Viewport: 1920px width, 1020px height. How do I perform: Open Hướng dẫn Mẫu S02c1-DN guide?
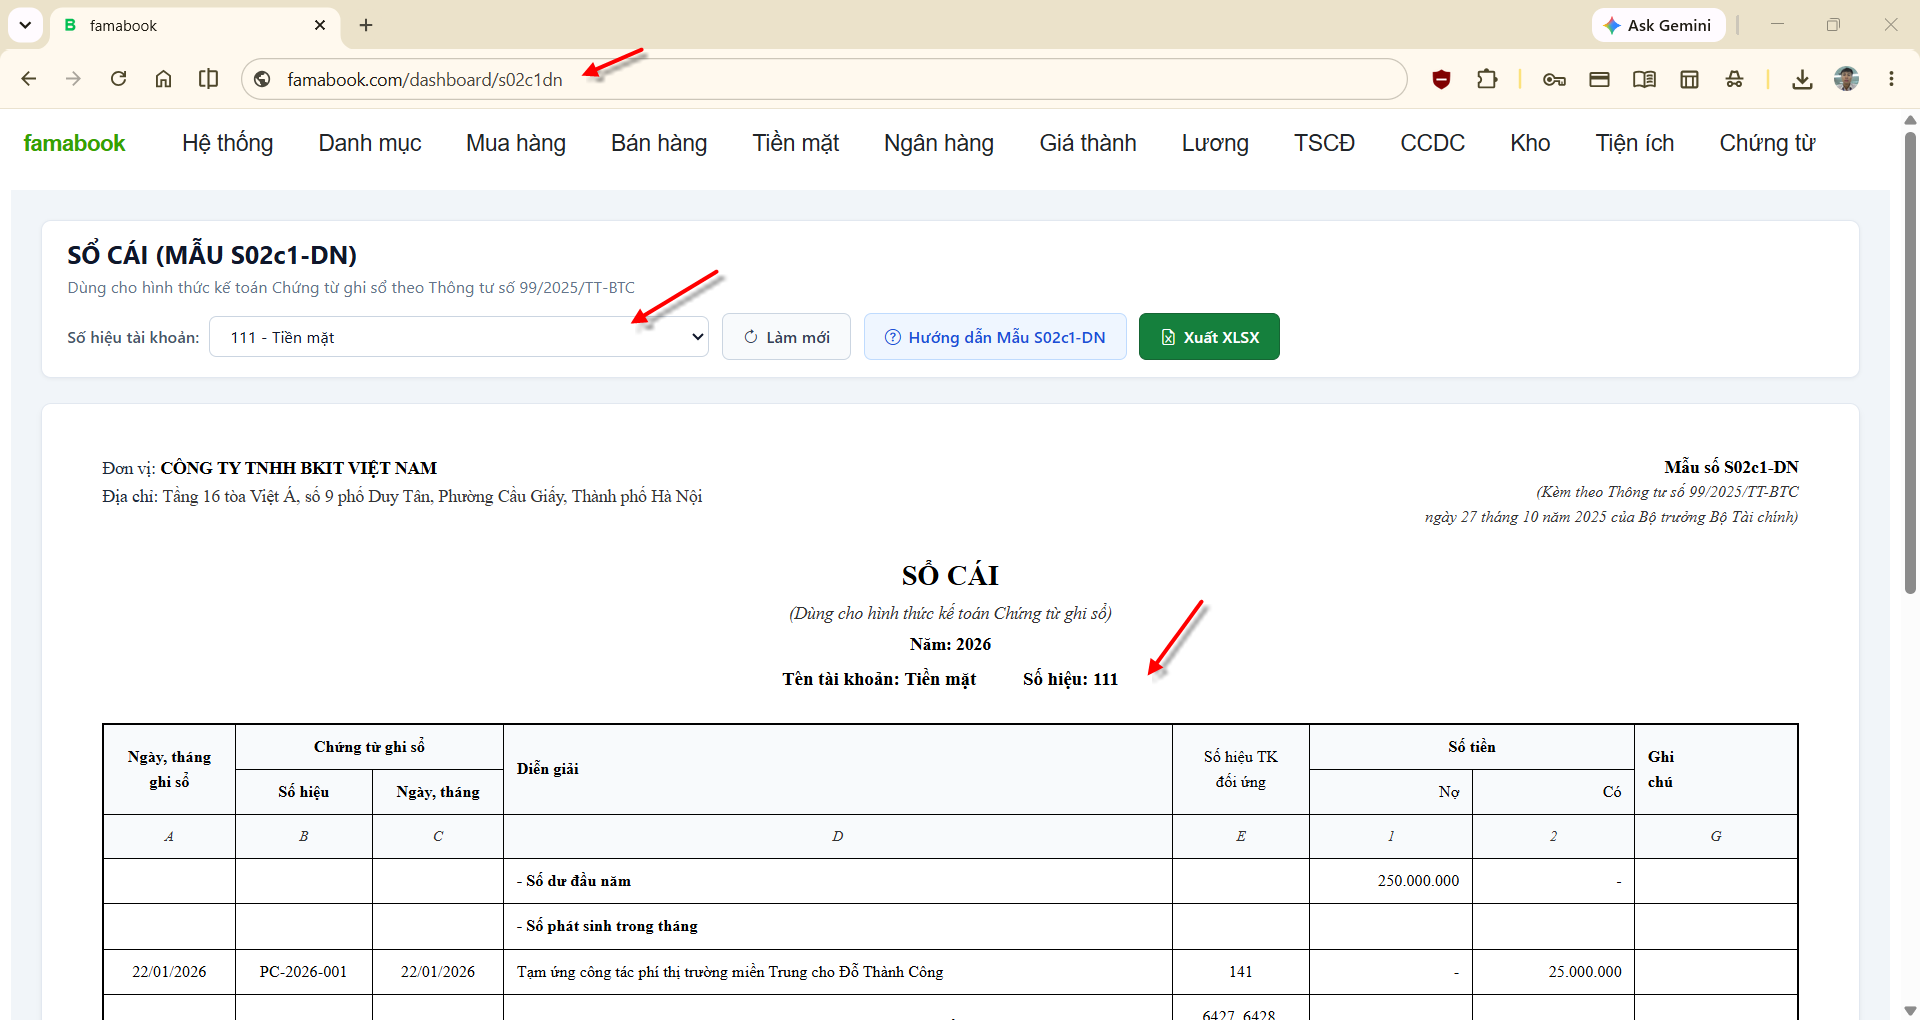pos(995,337)
